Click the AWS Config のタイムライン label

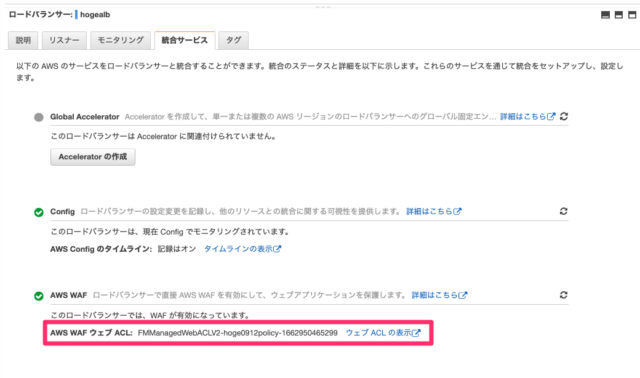(x=101, y=249)
